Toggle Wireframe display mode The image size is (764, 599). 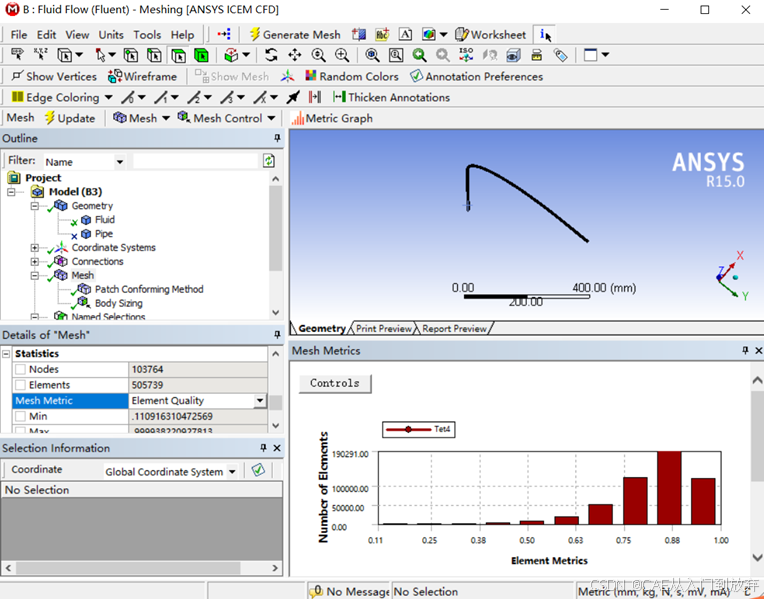[x=142, y=77]
